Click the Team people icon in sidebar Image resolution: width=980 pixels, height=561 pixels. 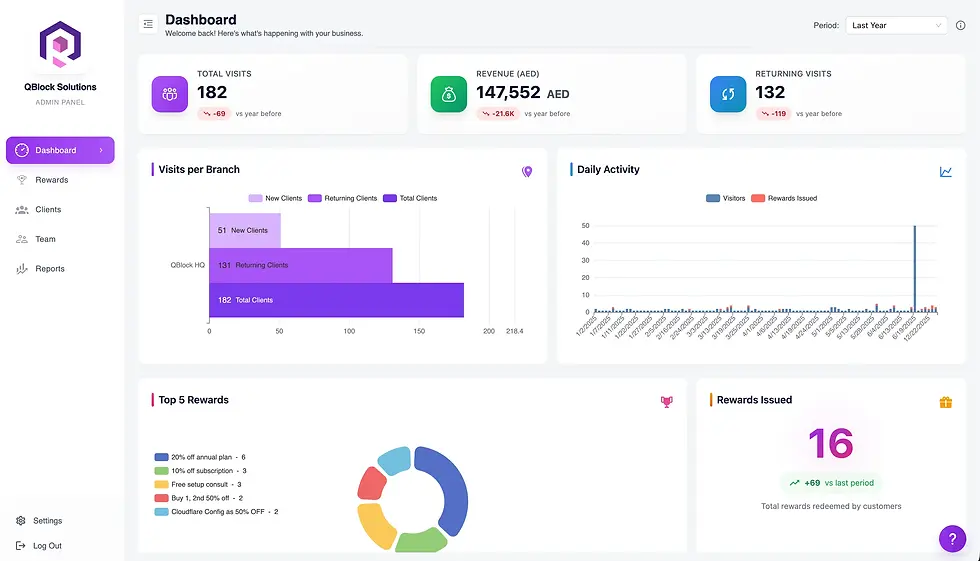[x=22, y=239]
